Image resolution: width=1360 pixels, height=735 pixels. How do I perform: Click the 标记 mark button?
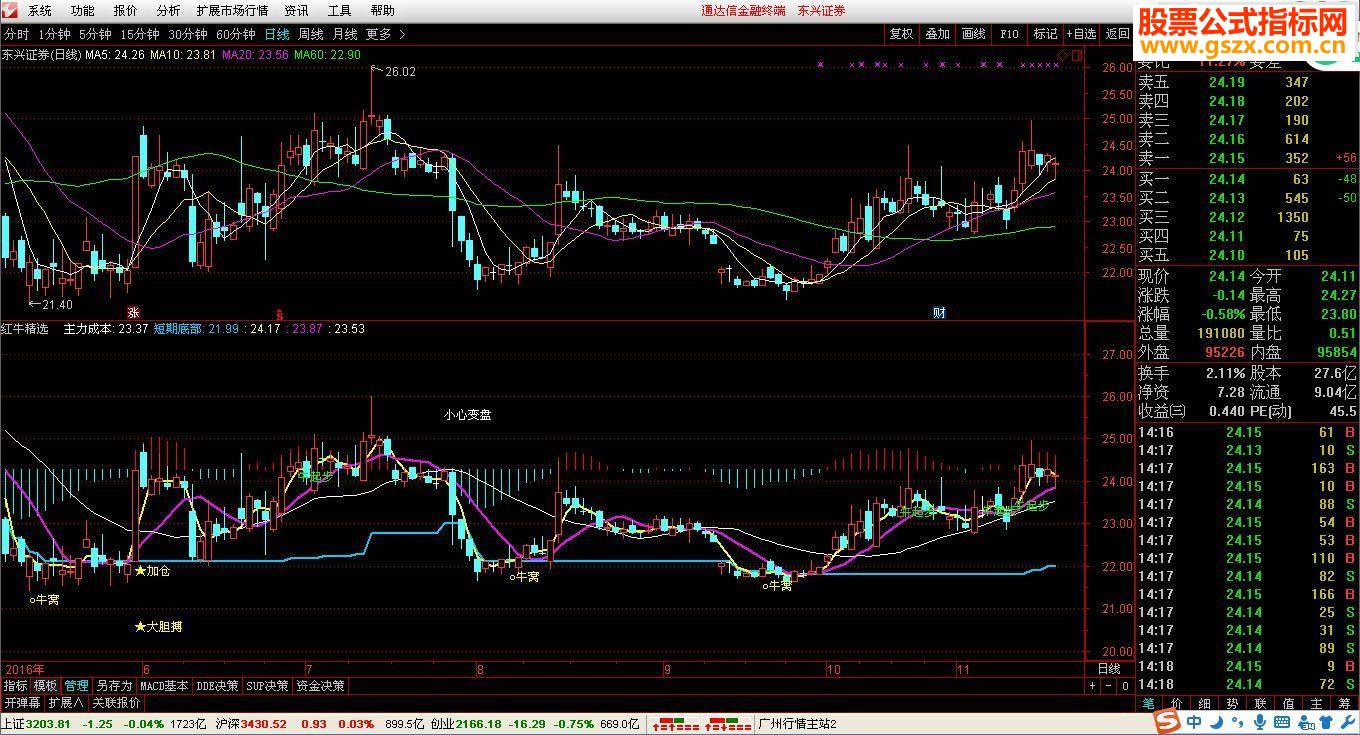pyautogui.click(x=1045, y=33)
